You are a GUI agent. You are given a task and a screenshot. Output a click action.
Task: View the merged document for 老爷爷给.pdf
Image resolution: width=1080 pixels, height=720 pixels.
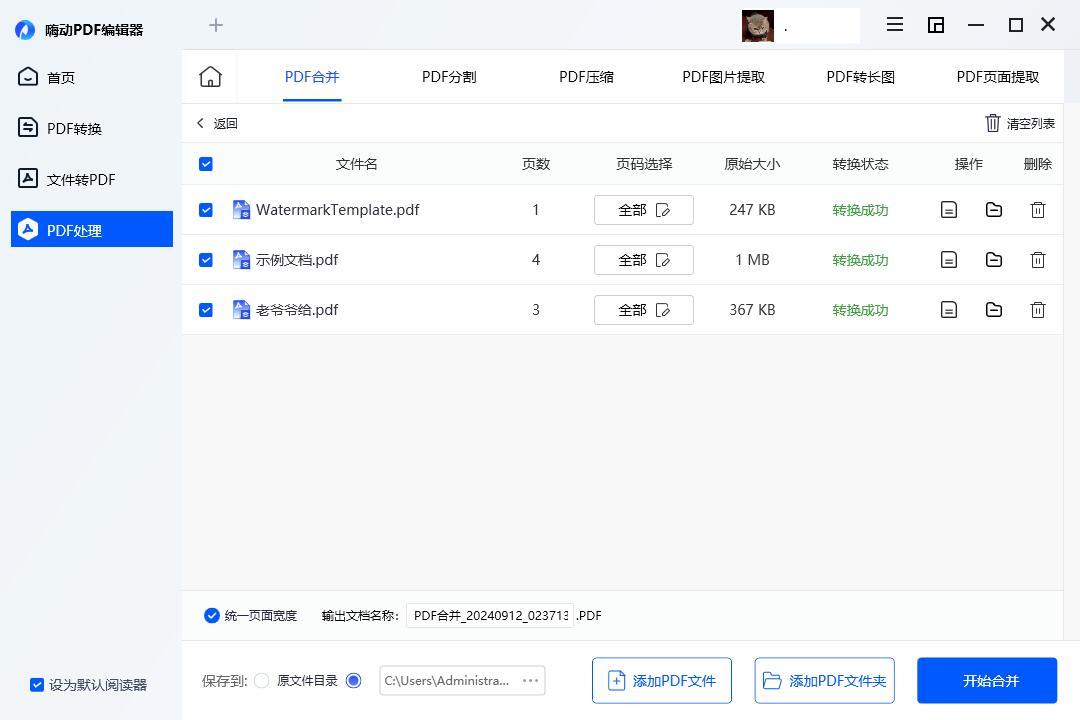(x=948, y=310)
